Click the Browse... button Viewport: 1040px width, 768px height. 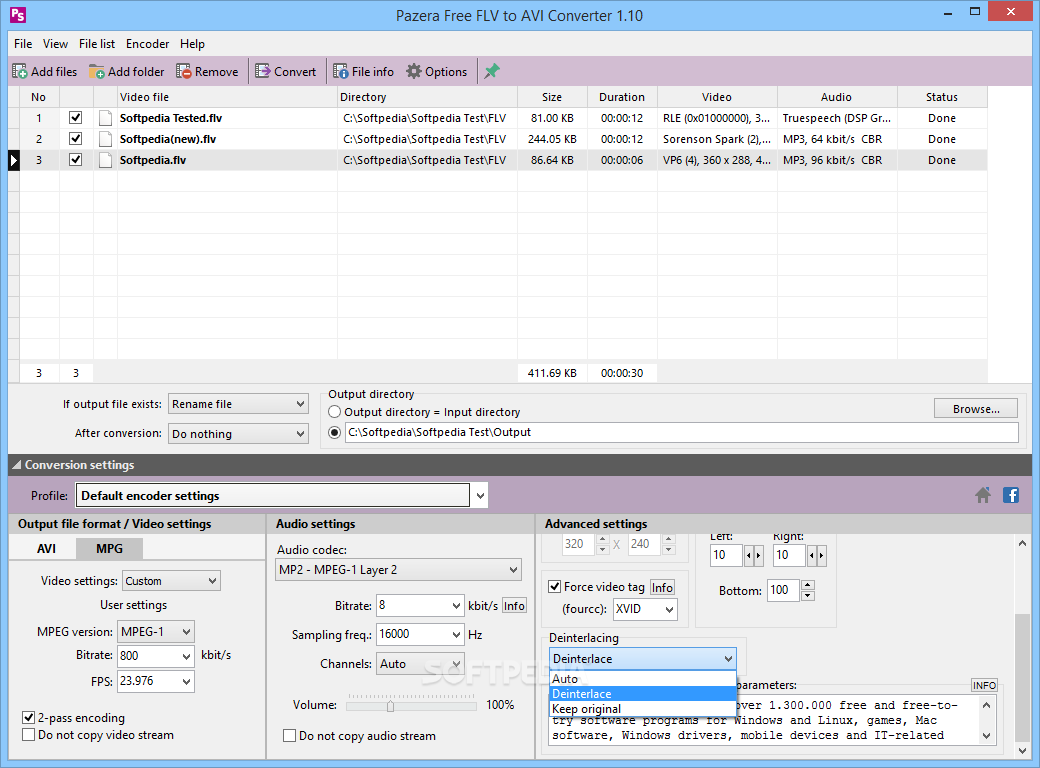(976, 409)
